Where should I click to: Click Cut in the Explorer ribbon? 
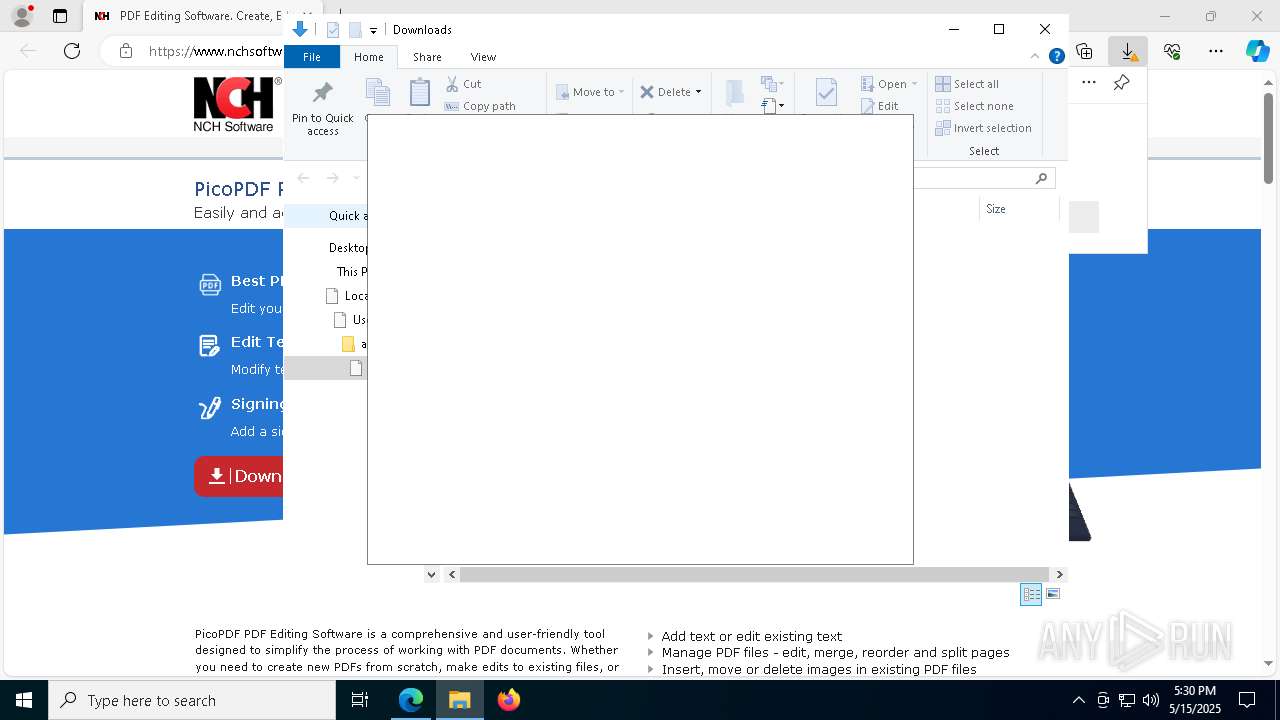[463, 84]
